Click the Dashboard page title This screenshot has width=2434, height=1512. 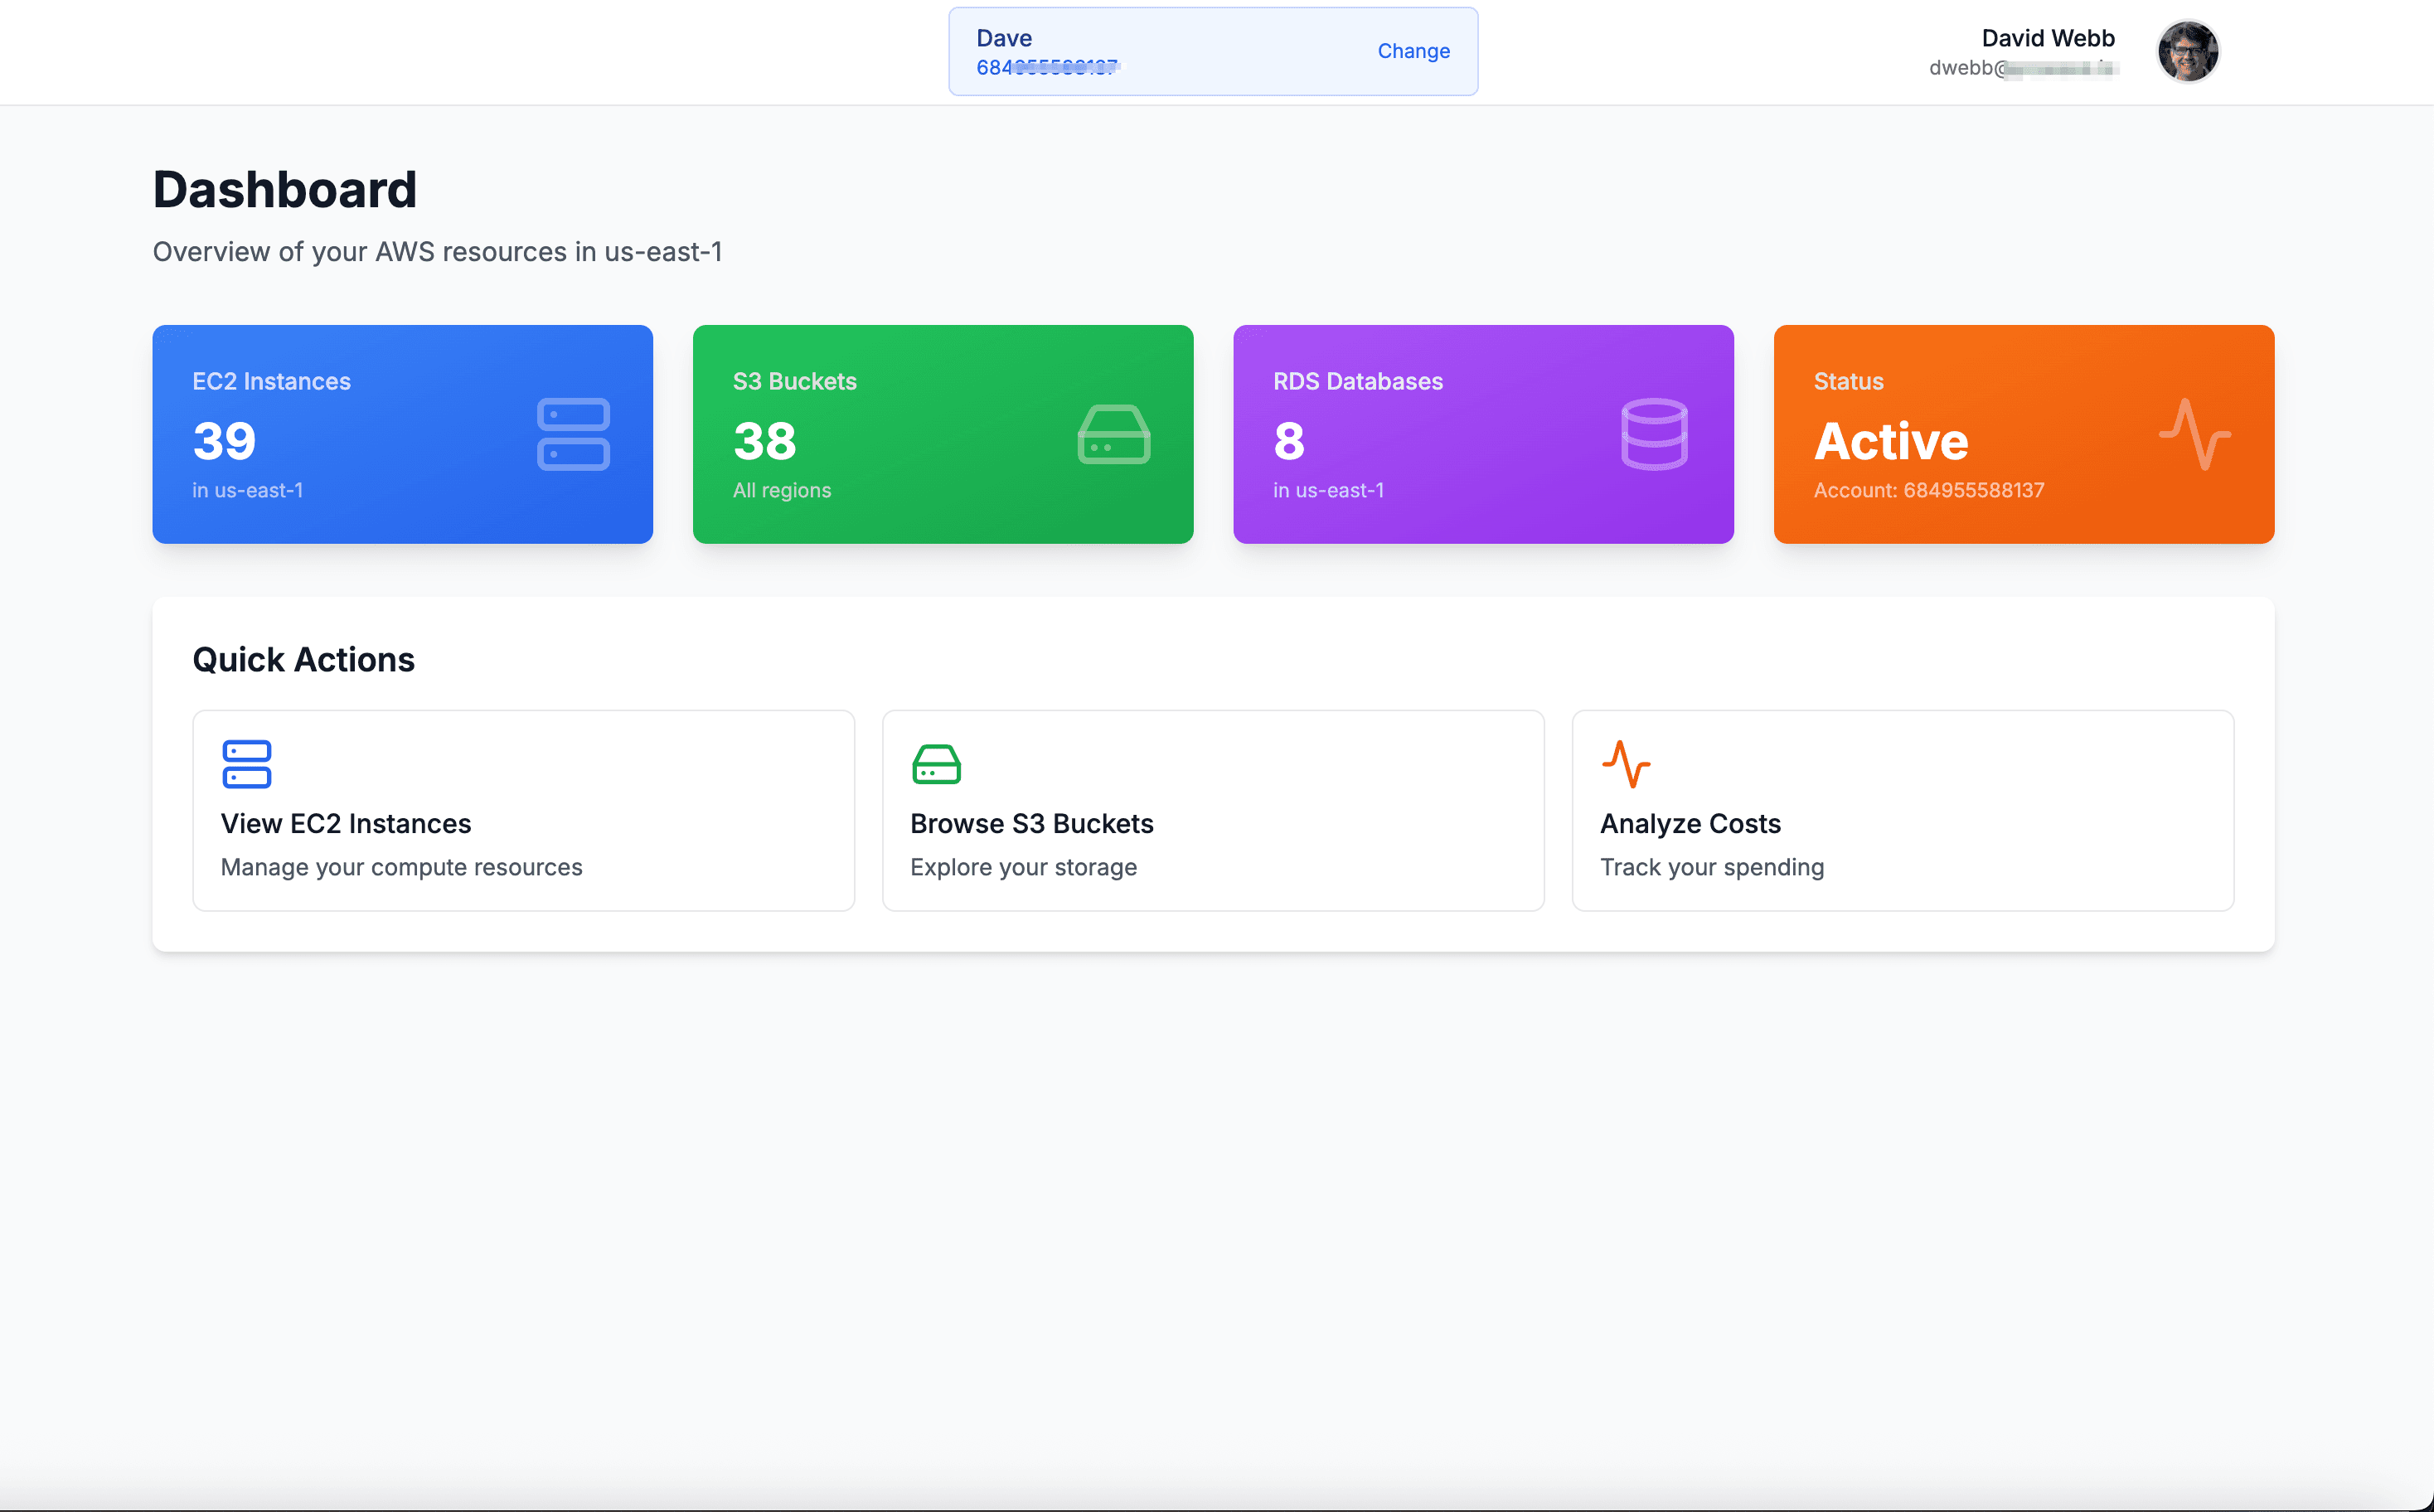click(x=285, y=188)
